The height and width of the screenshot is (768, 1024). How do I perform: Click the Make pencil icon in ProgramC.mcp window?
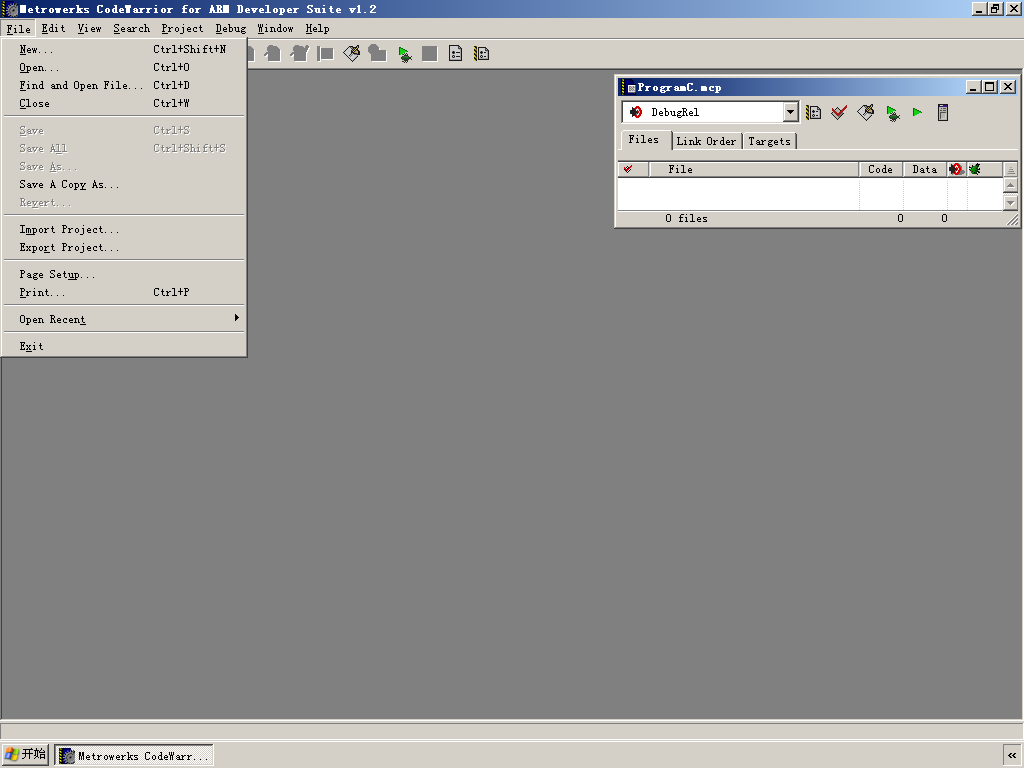(x=866, y=112)
